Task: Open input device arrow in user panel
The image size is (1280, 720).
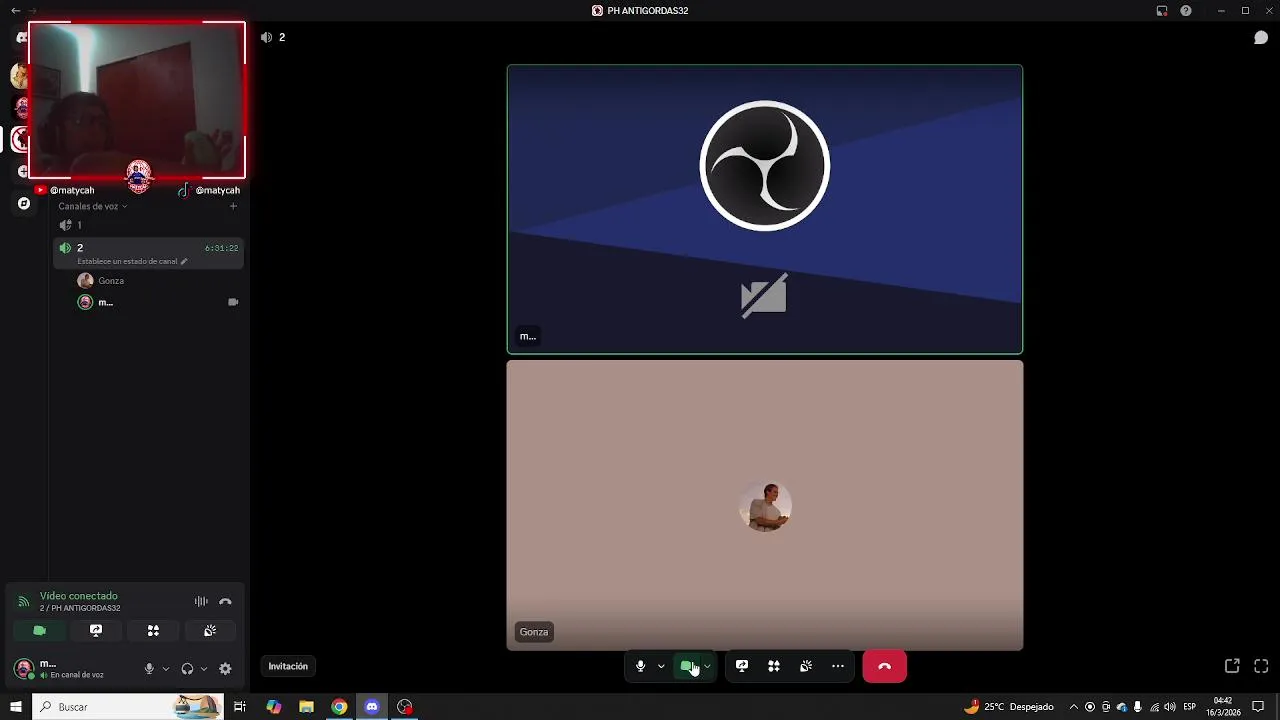Action: pos(166,669)
